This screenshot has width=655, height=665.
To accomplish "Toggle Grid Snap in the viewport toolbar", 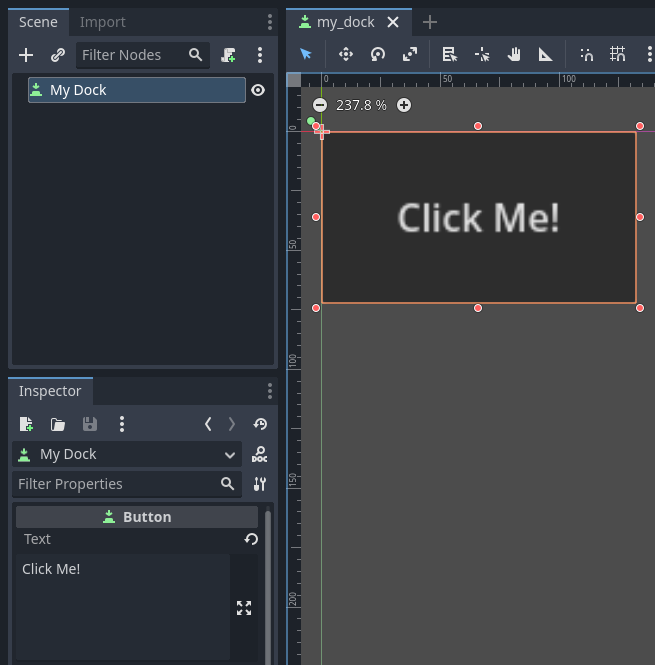I will pyautogui.click(x=618, y=55).
